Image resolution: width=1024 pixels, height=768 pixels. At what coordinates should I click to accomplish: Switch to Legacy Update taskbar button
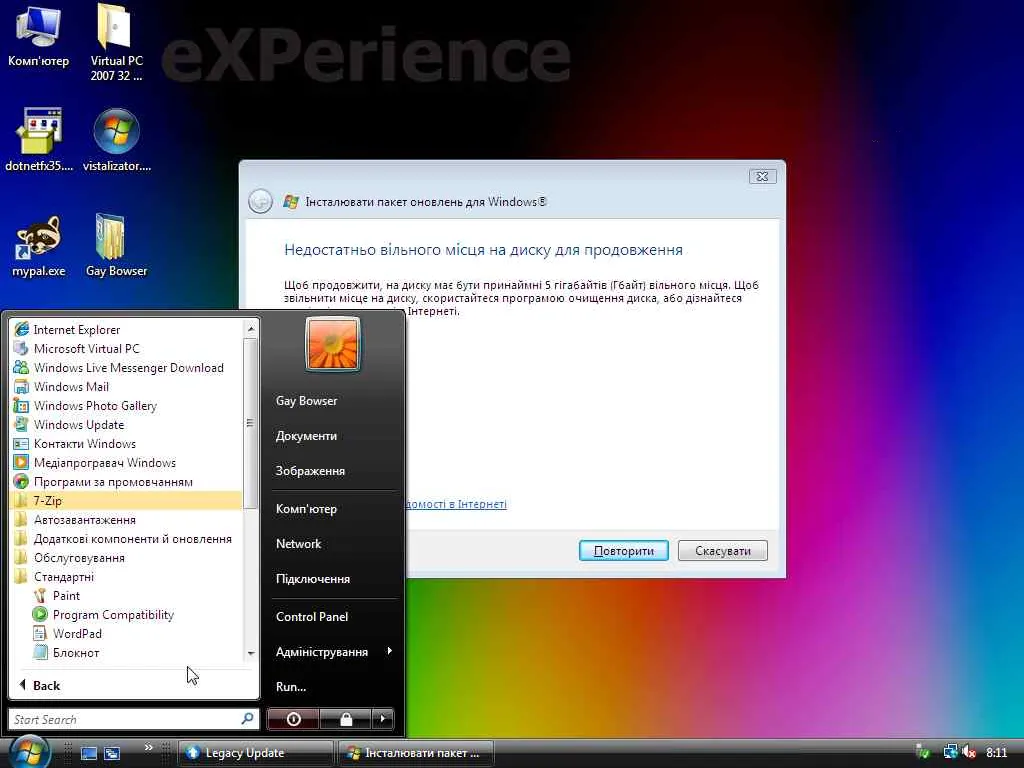(255, 753)
